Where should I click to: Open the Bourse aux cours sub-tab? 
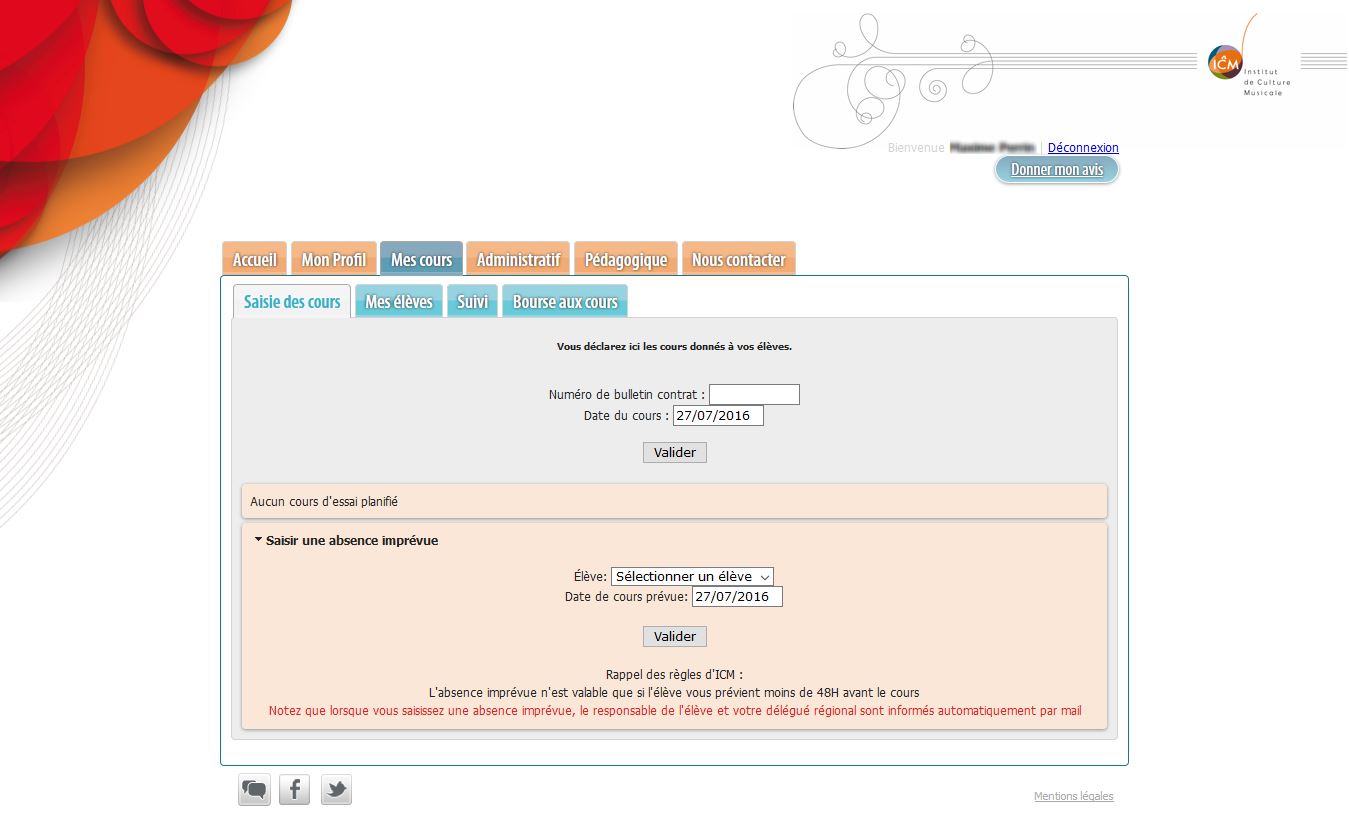(x=565, y=301)
